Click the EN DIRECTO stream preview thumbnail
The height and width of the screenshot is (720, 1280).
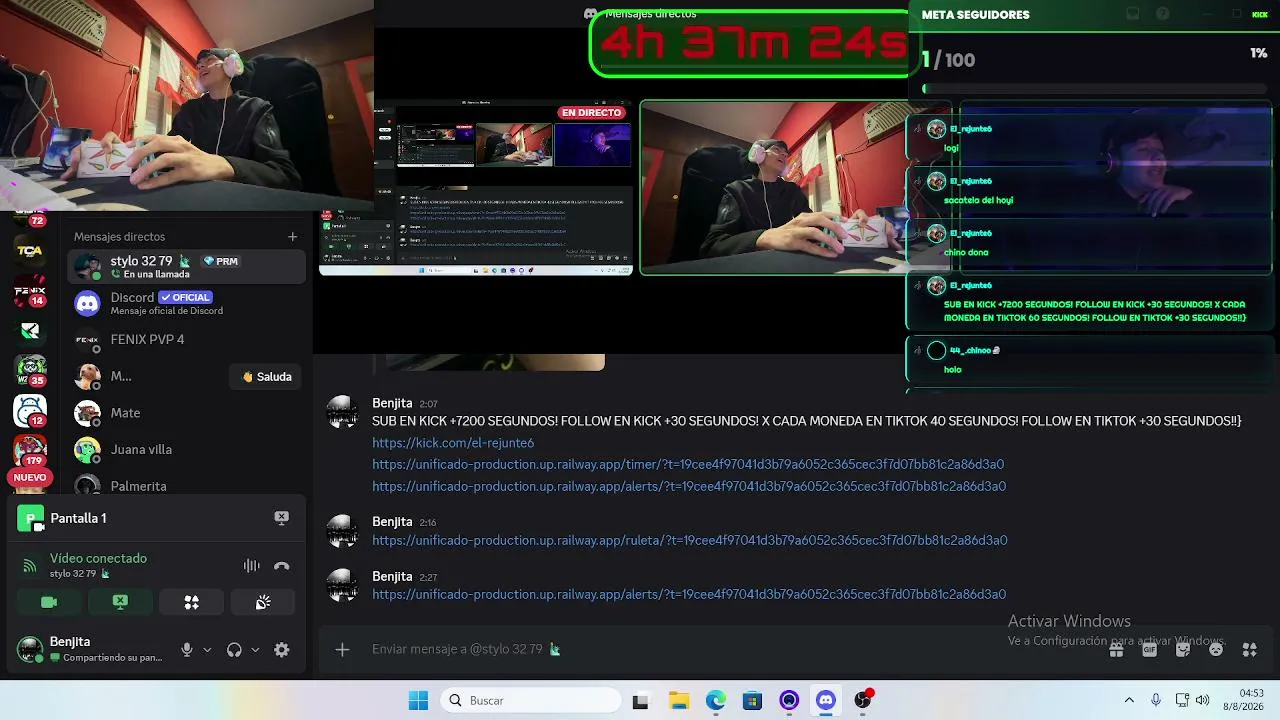click(x=476, y=186)
